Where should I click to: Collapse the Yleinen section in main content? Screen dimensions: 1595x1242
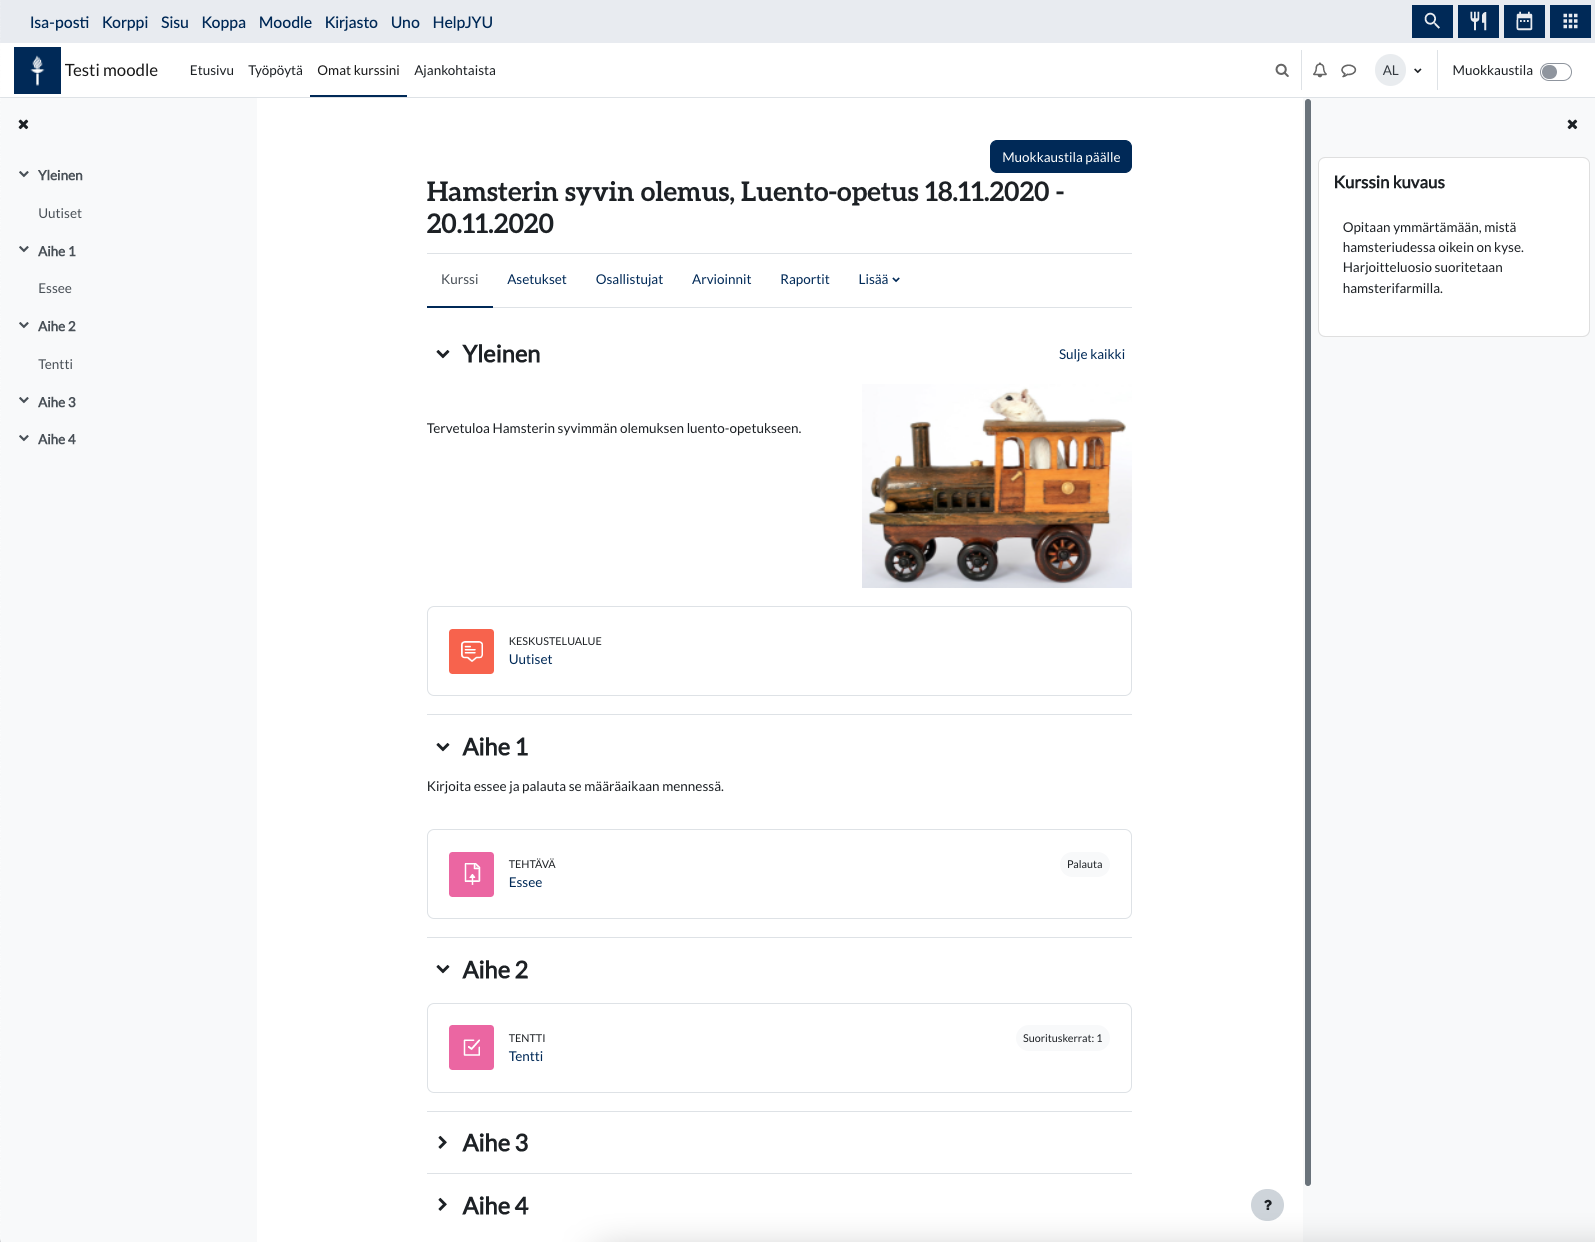442,354
